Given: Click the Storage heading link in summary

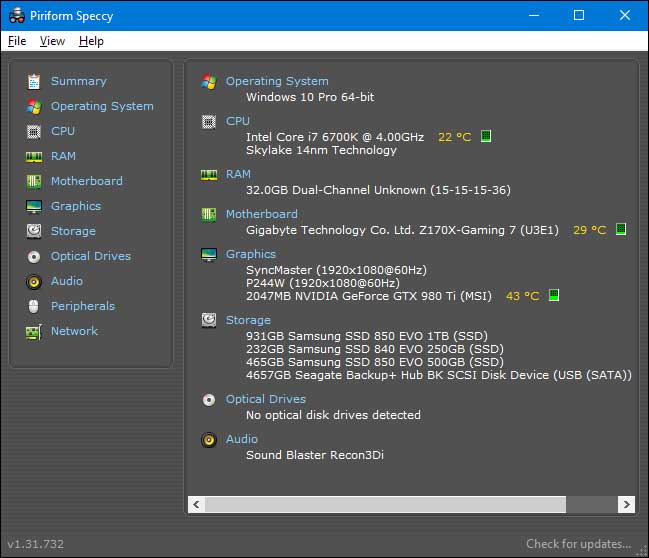Looking at the screenshot, I should 248,320.
